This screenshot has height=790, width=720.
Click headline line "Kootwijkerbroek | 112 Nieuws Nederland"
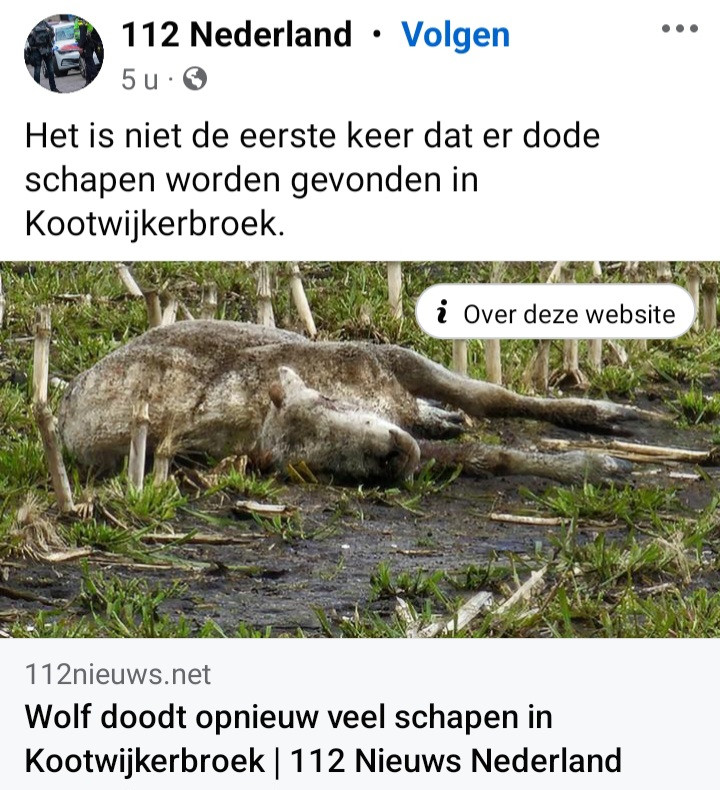coord(323,760)
